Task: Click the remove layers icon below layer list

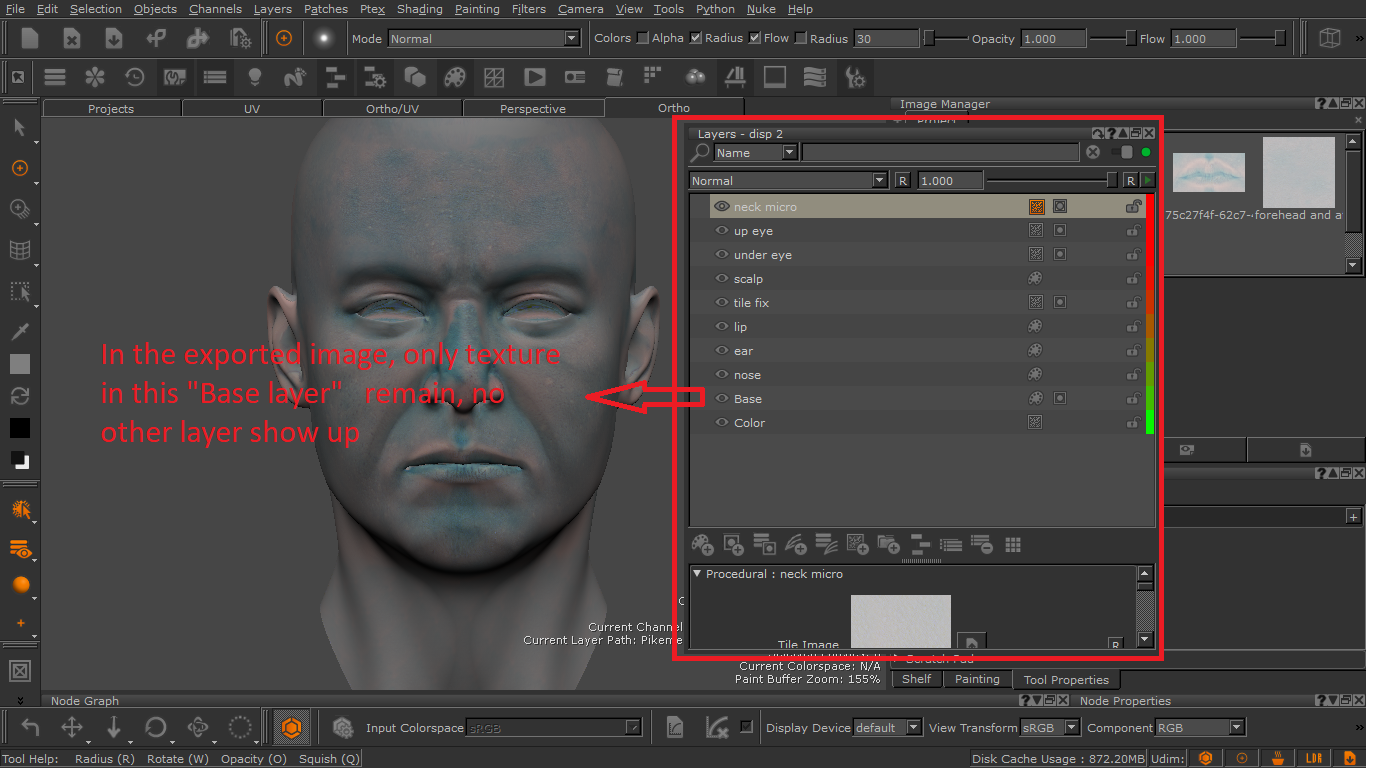Action: coord(981,544)
